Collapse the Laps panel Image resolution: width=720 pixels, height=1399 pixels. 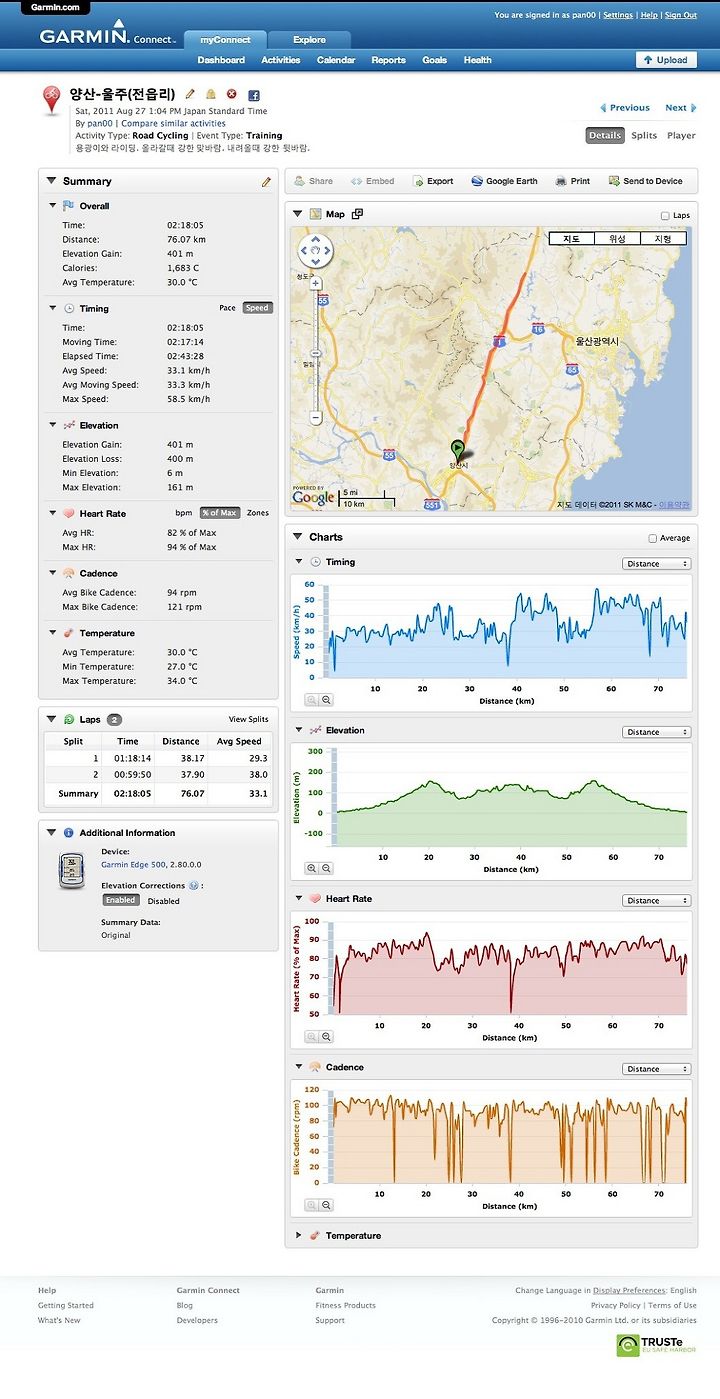(x=52, y=719)
